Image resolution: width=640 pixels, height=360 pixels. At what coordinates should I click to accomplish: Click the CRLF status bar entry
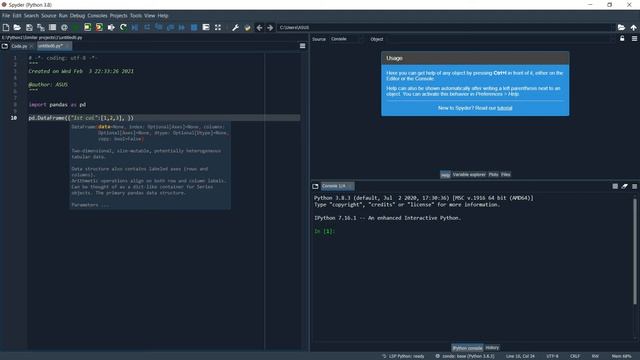575,356
